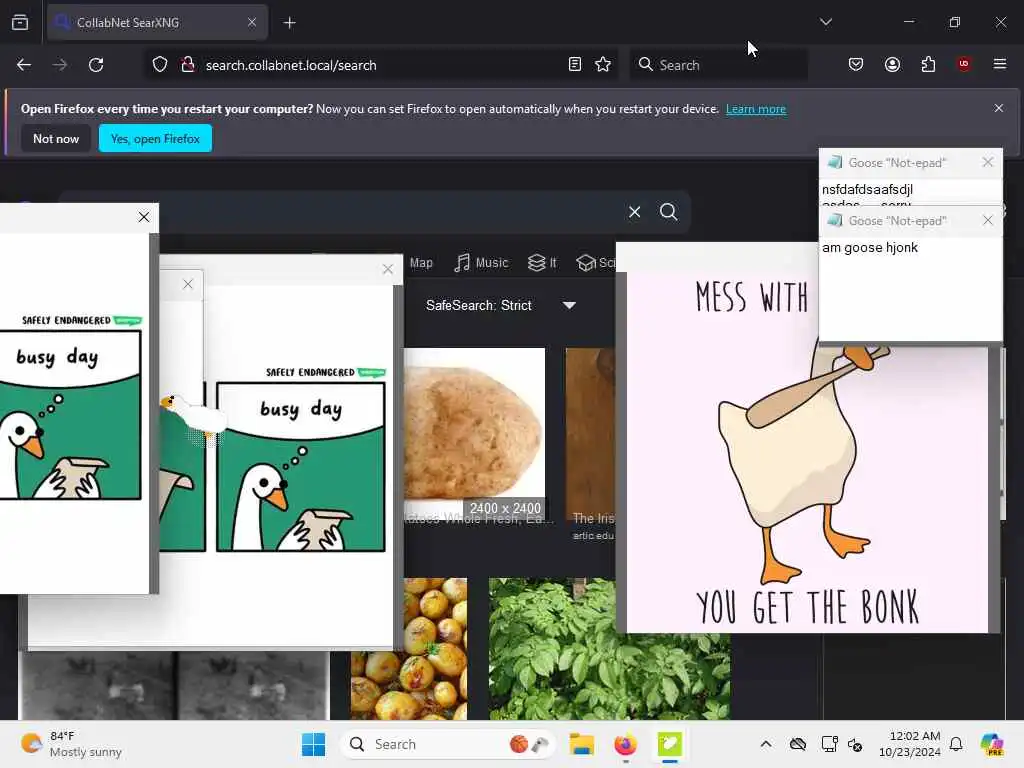
Task: Click the Firefox back arrow
Action: (x=24, y=65)
